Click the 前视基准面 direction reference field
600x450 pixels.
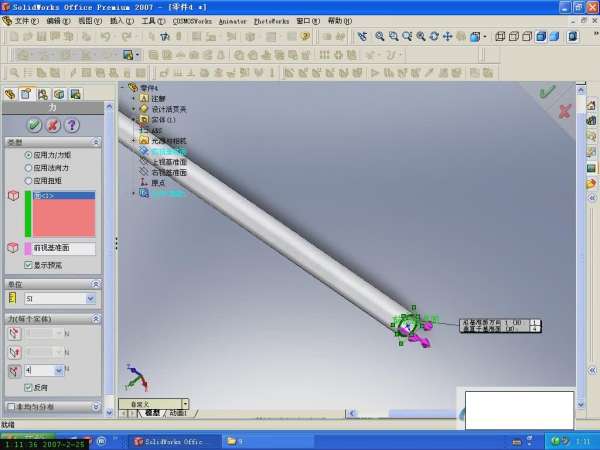(64, 248)
